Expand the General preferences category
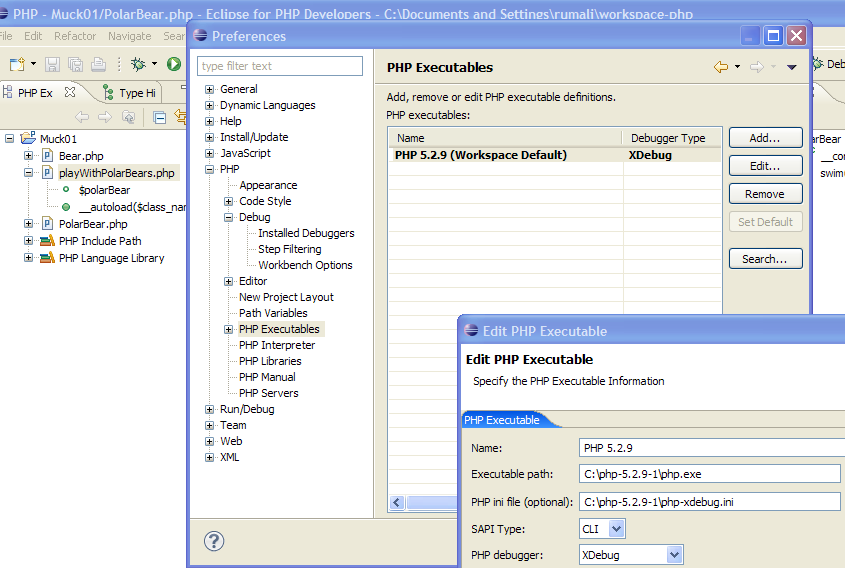Screen dimensions: 845x568 click(210, 89)
